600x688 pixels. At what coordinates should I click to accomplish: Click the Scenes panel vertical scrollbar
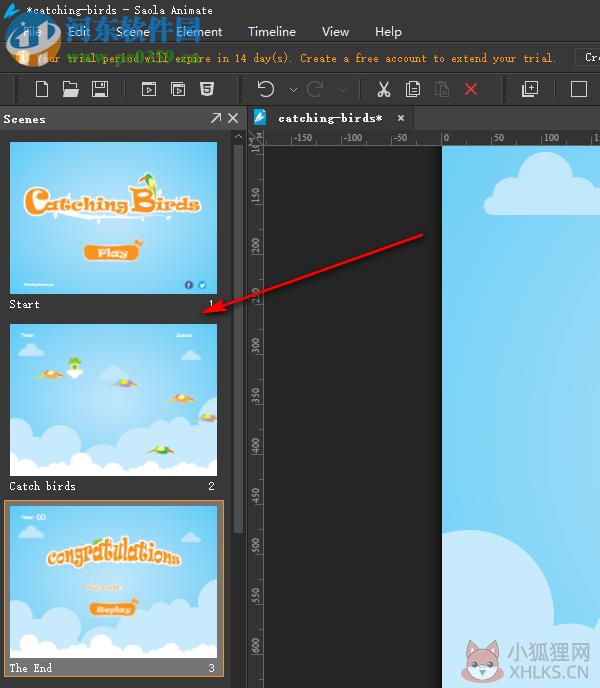[x=238, y=338]
